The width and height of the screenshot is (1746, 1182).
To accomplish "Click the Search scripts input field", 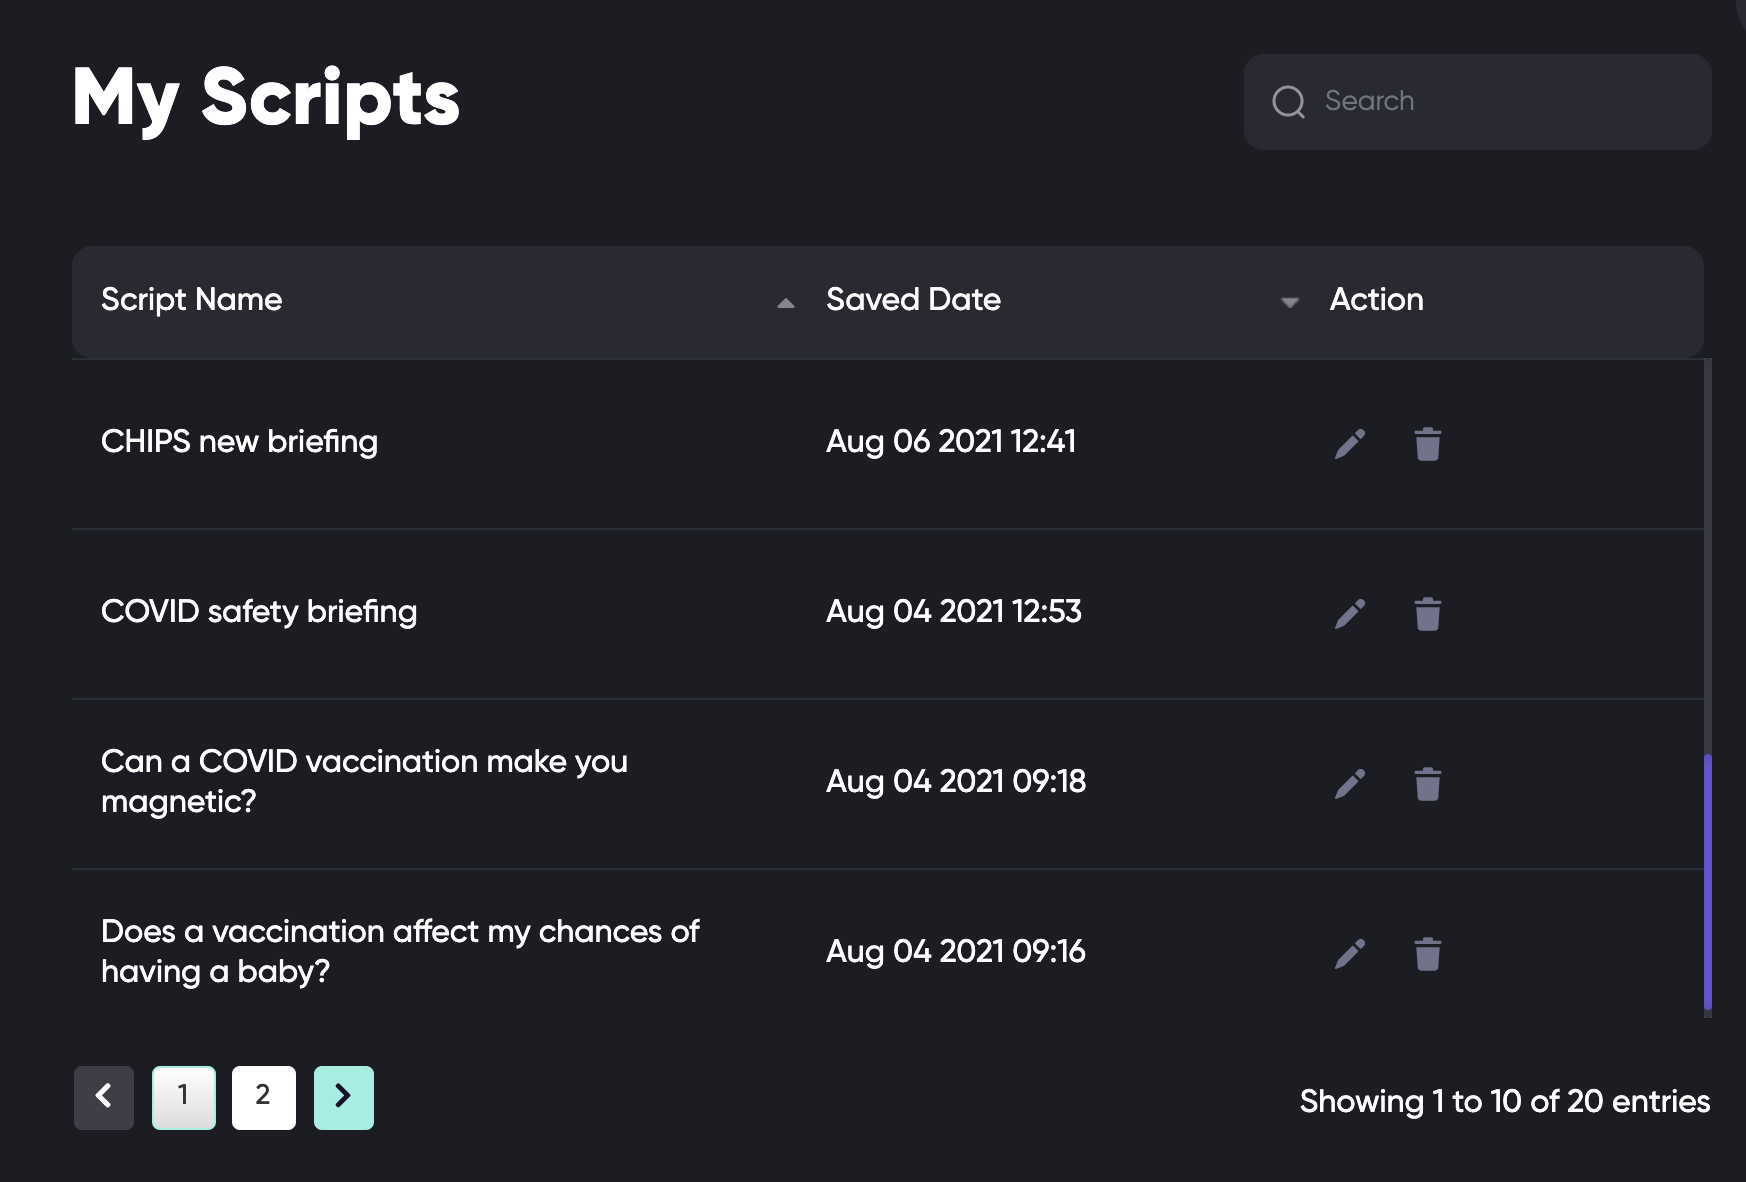I will click(x=1500, y=102).
